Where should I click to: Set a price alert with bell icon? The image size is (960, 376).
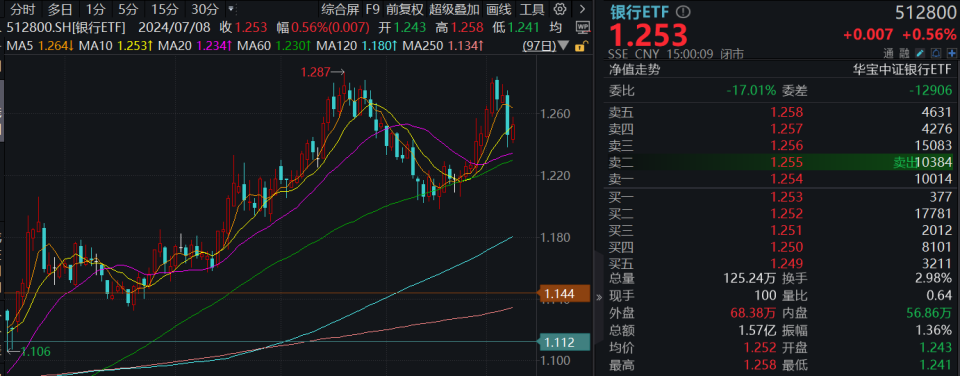click(935, 54)
